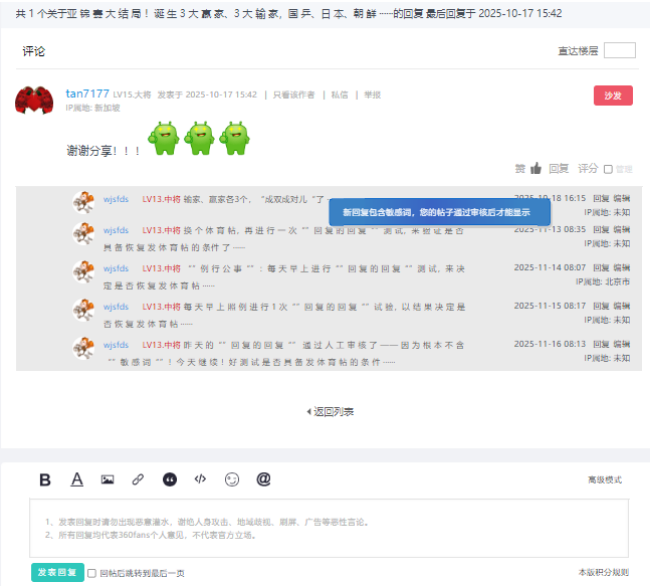
Task: Insert a hyperlink with the chain icon
Action: pyautogui.click(x=138, y=479)
